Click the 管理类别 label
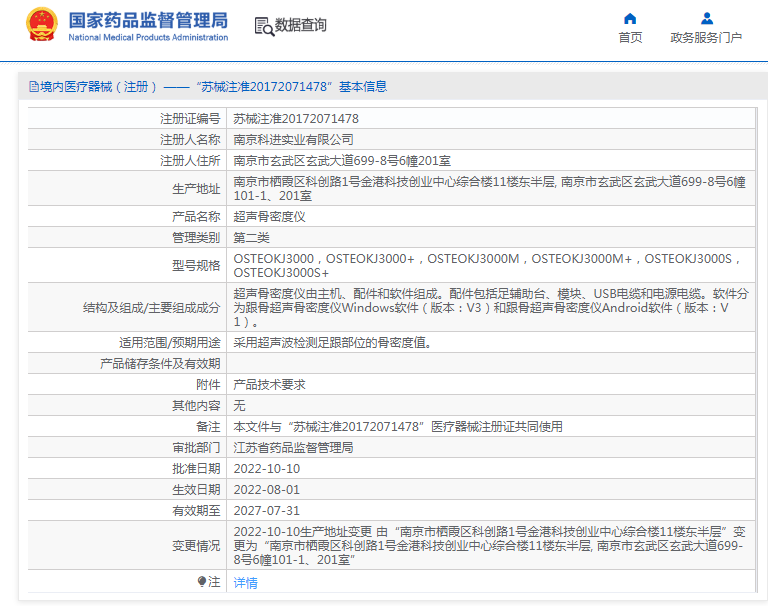This screenshot has width=768, height=606. tap(196, 238)
